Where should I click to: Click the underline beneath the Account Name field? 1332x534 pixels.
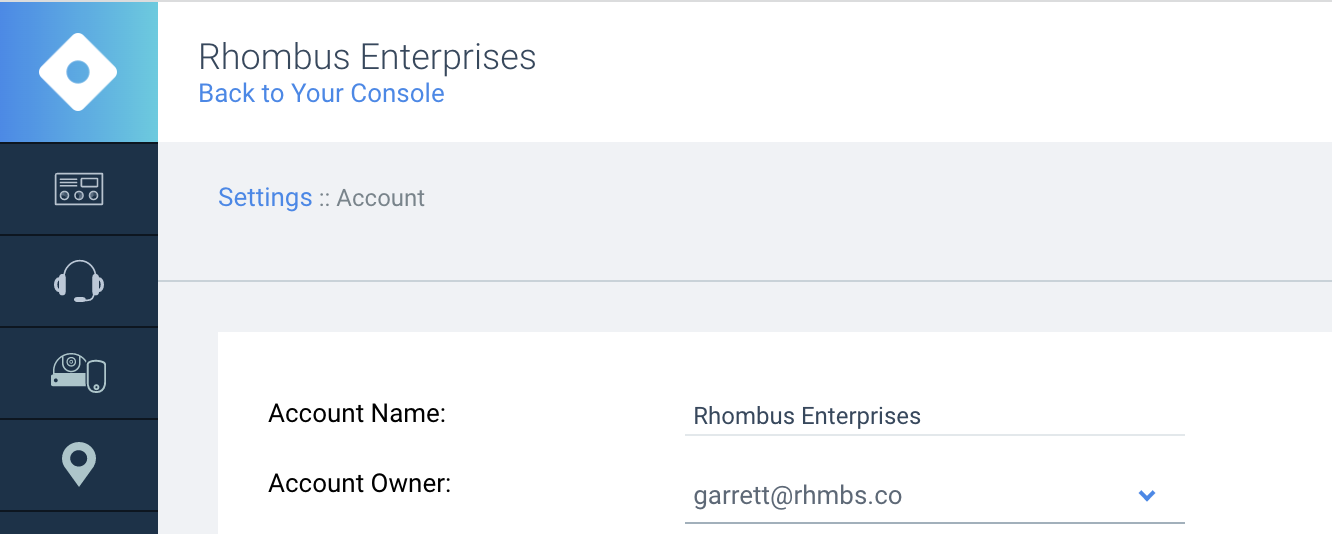(934, 435)
